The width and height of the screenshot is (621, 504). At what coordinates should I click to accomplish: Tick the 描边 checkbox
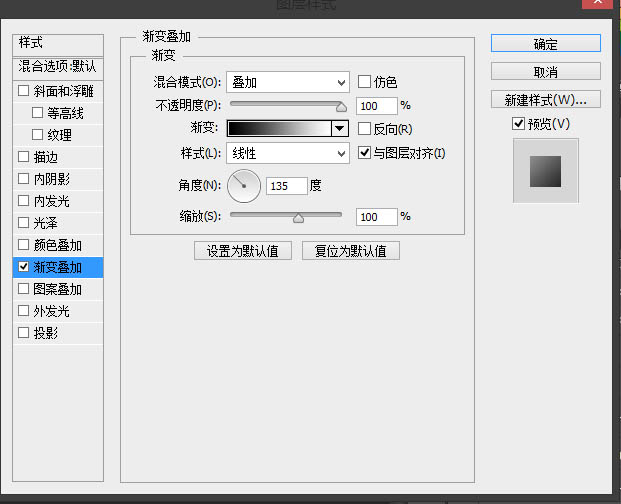(x=24, y=157)
